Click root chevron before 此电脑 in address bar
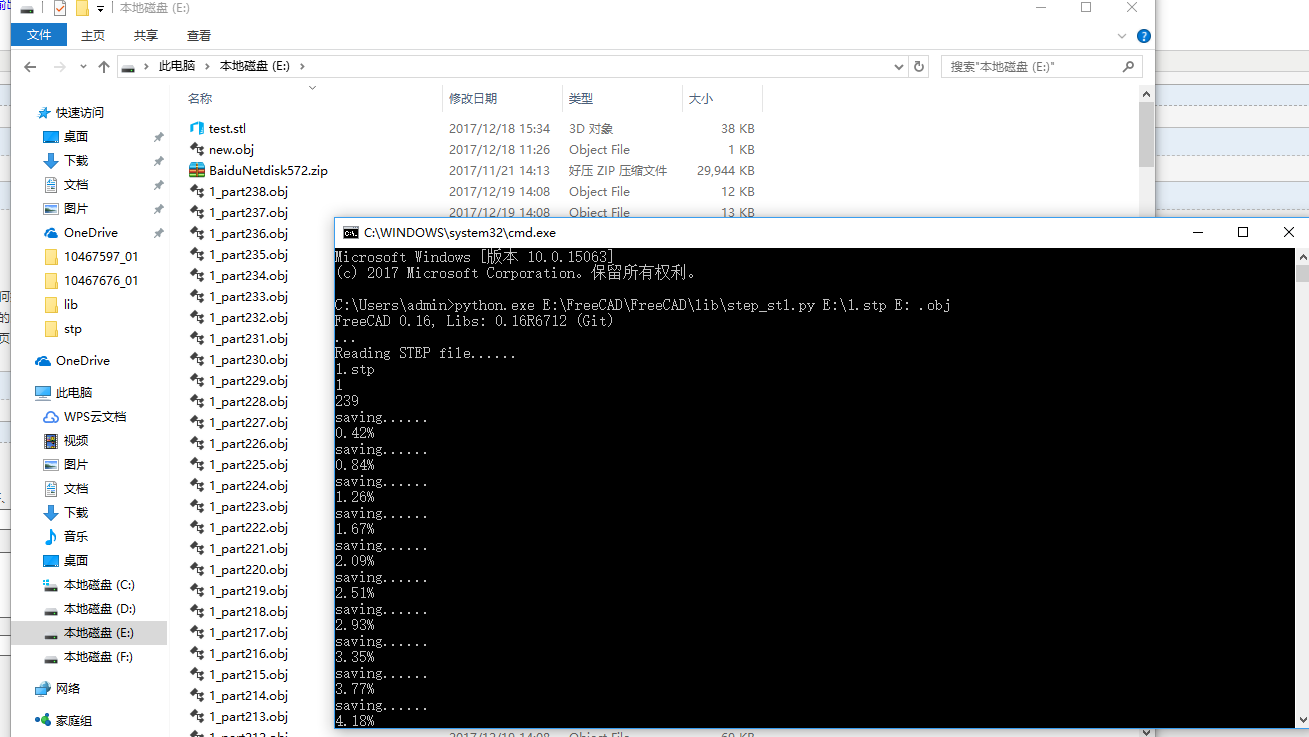1309x737 pixels. 148,66
